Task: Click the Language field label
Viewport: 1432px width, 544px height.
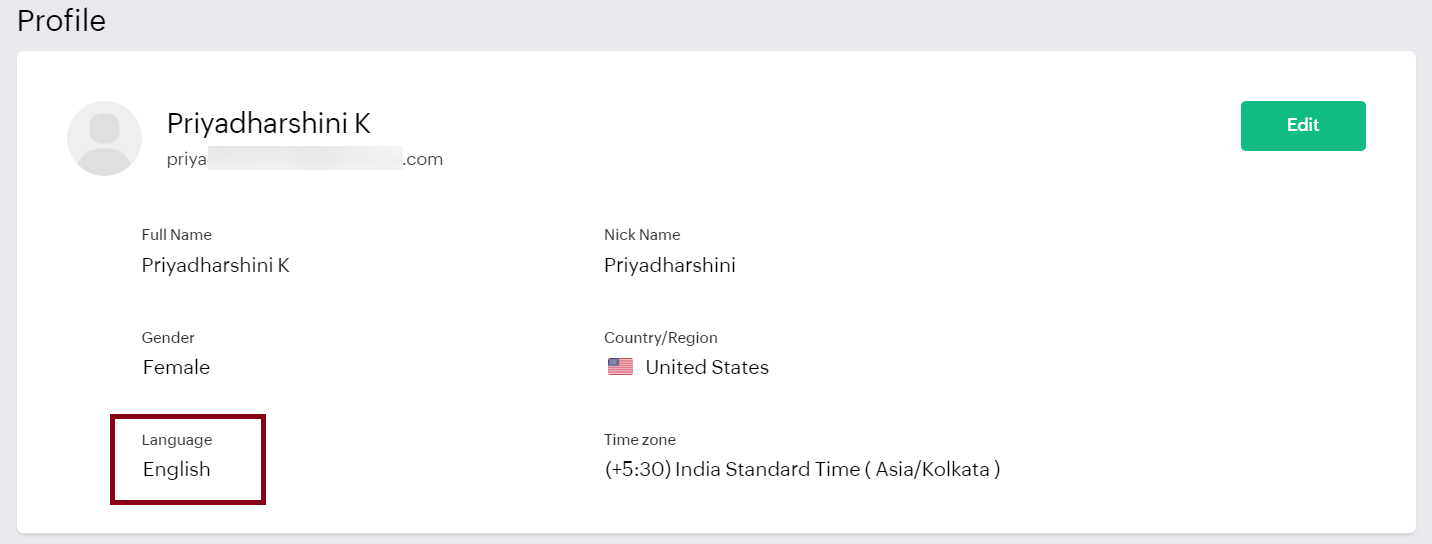Action: [177, 440]
